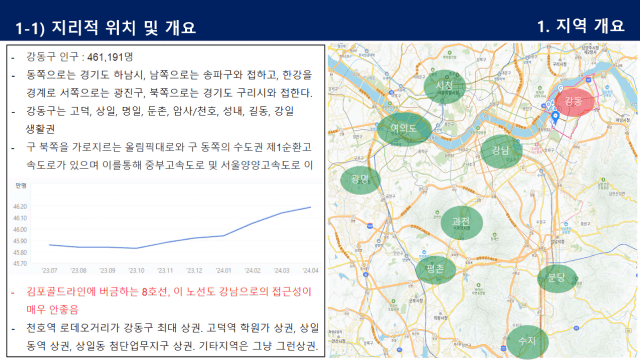Click the chart y-axis value 46.00
The image size is (640, 360).
(x=20, y=229)
